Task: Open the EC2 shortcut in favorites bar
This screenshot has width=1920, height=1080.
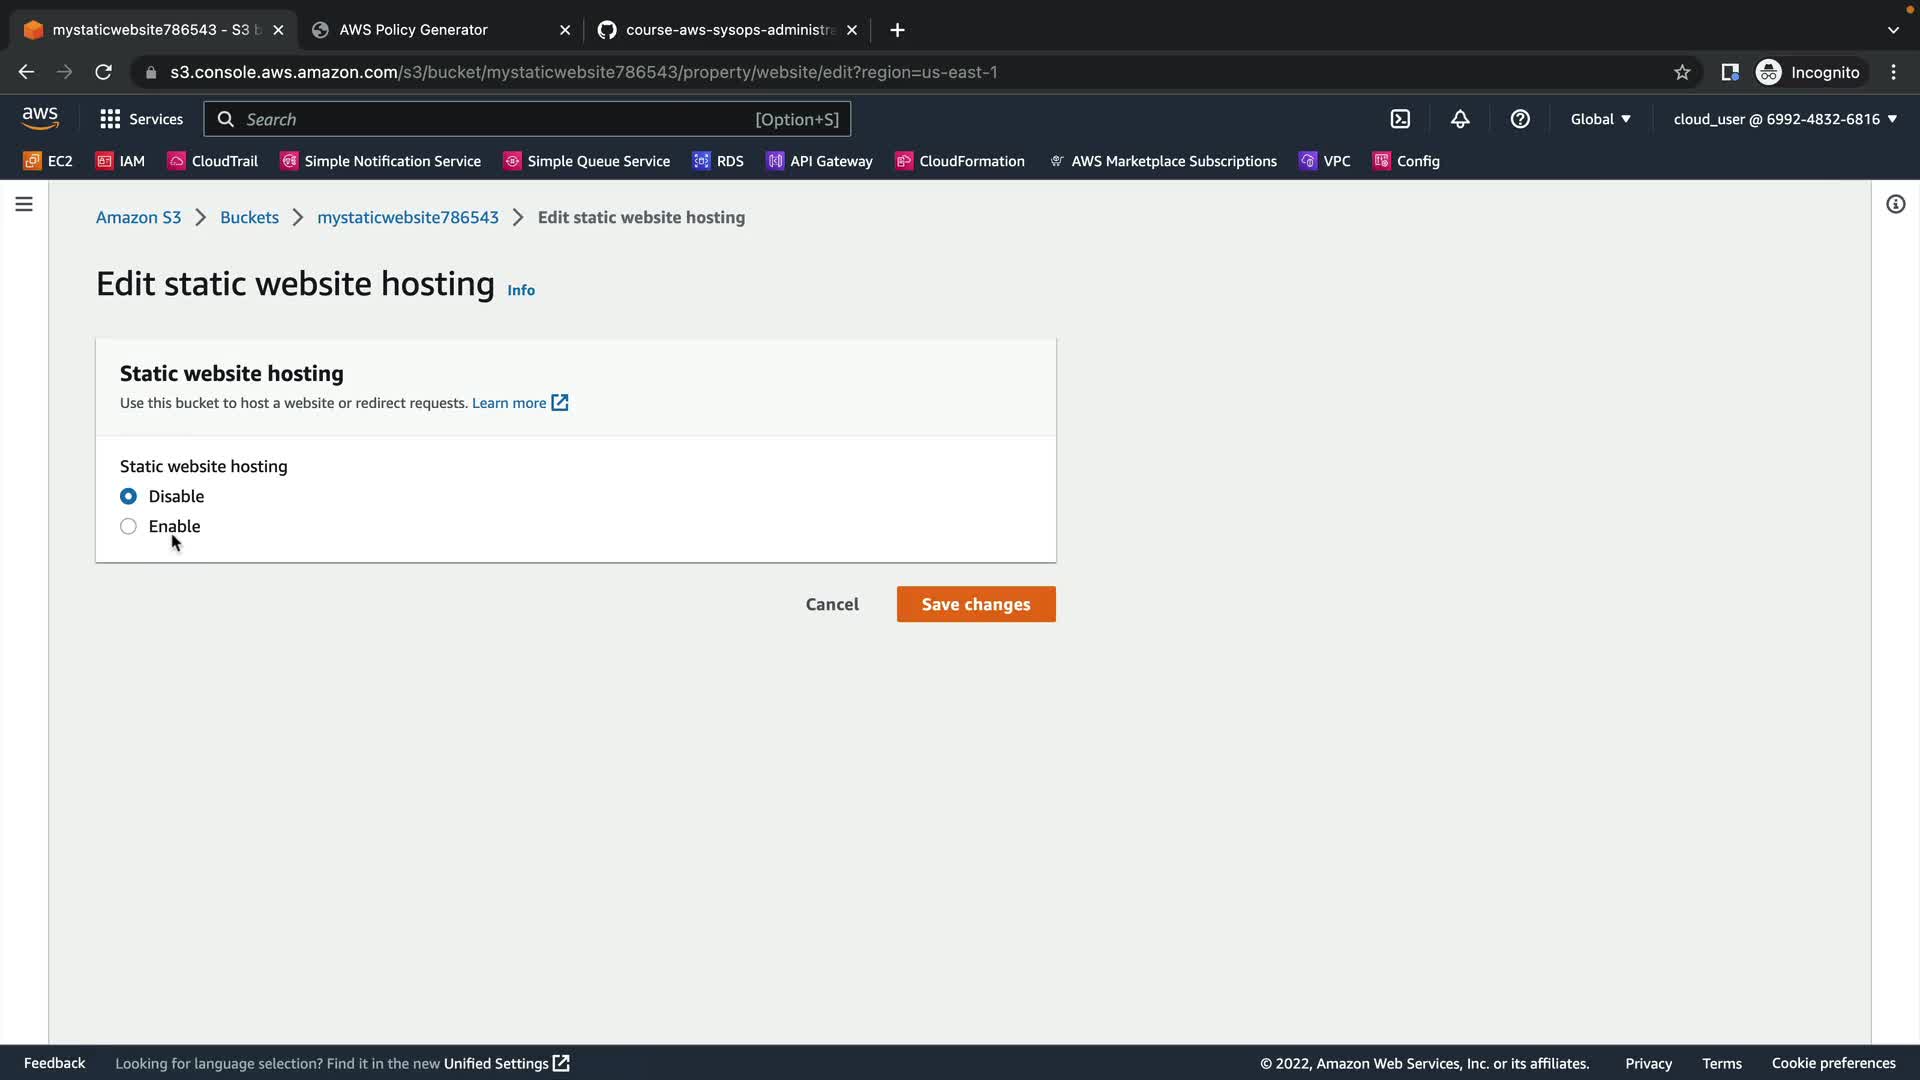Action: [48, 161]
